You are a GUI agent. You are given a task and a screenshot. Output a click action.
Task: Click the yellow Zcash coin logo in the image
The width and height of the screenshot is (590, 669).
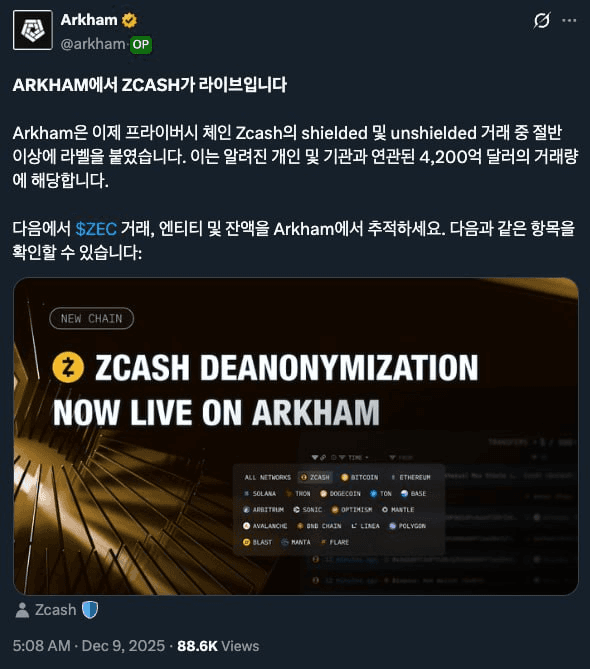click(x=68, y=367)
